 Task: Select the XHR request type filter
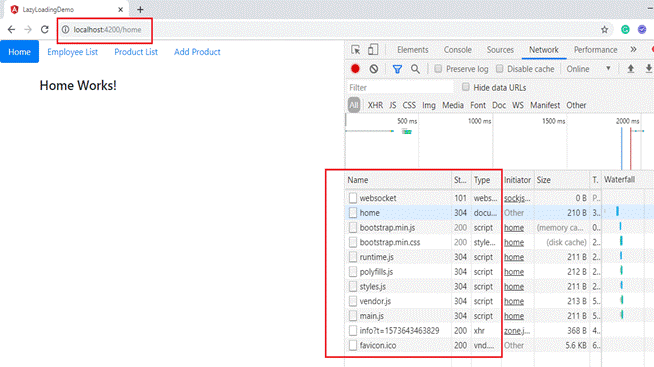coord(375,105)
